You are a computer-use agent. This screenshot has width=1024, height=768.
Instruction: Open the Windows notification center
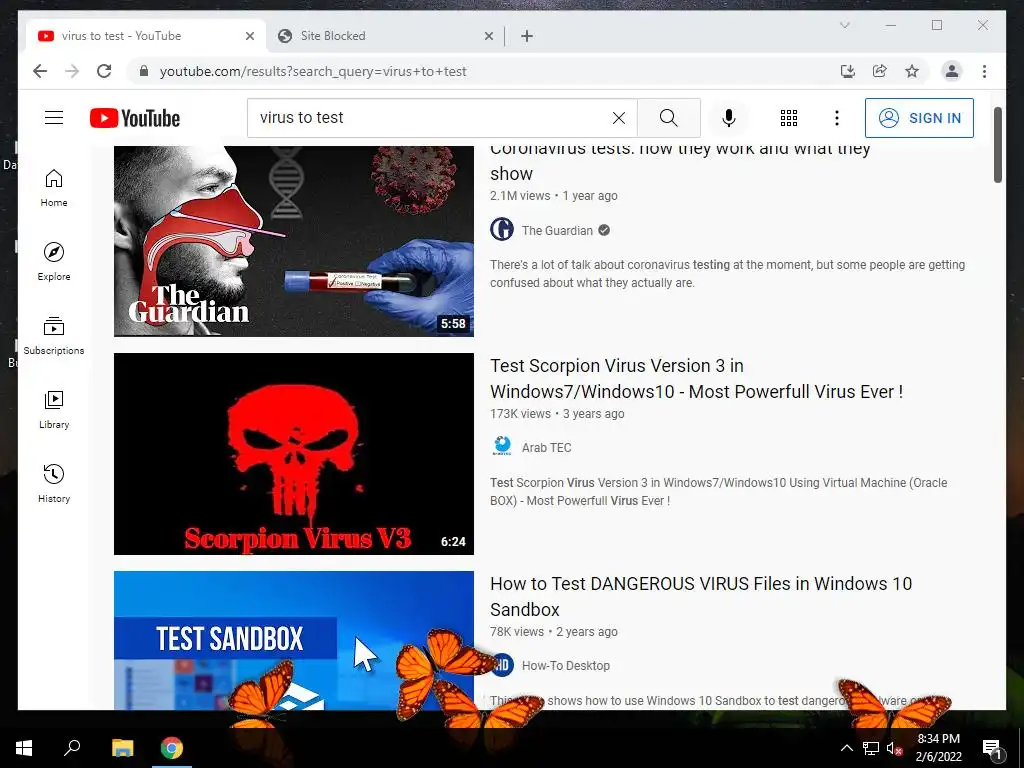click(x=992, y=748)
